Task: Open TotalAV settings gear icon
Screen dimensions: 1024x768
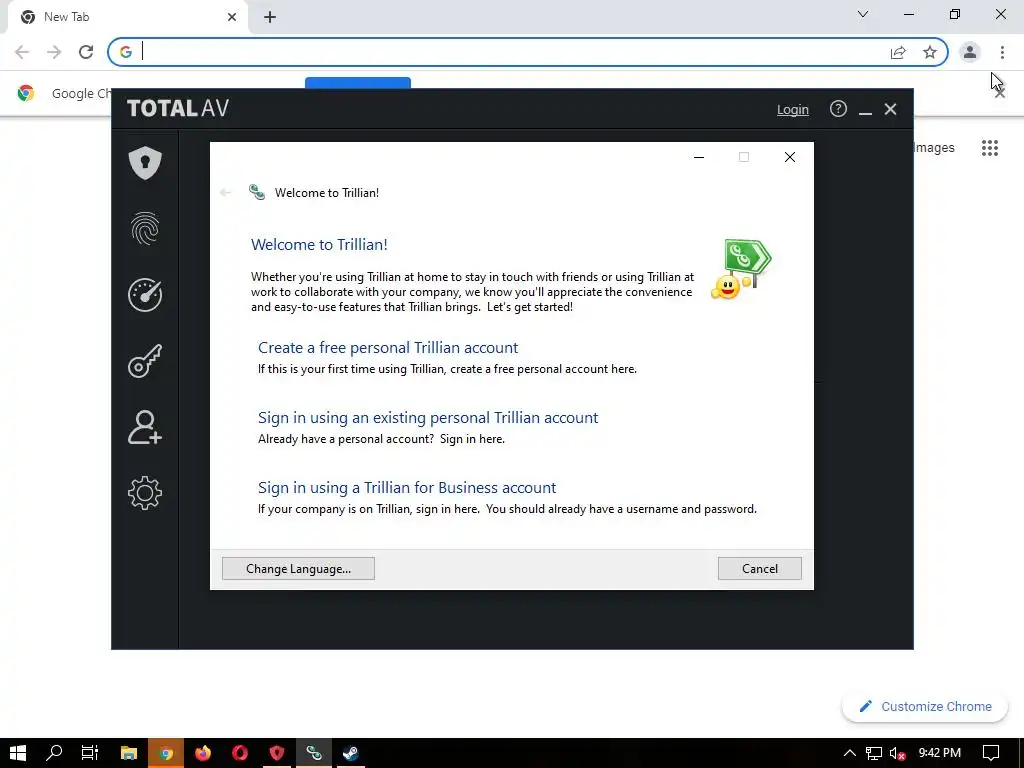Action: [x=145, y=493]
